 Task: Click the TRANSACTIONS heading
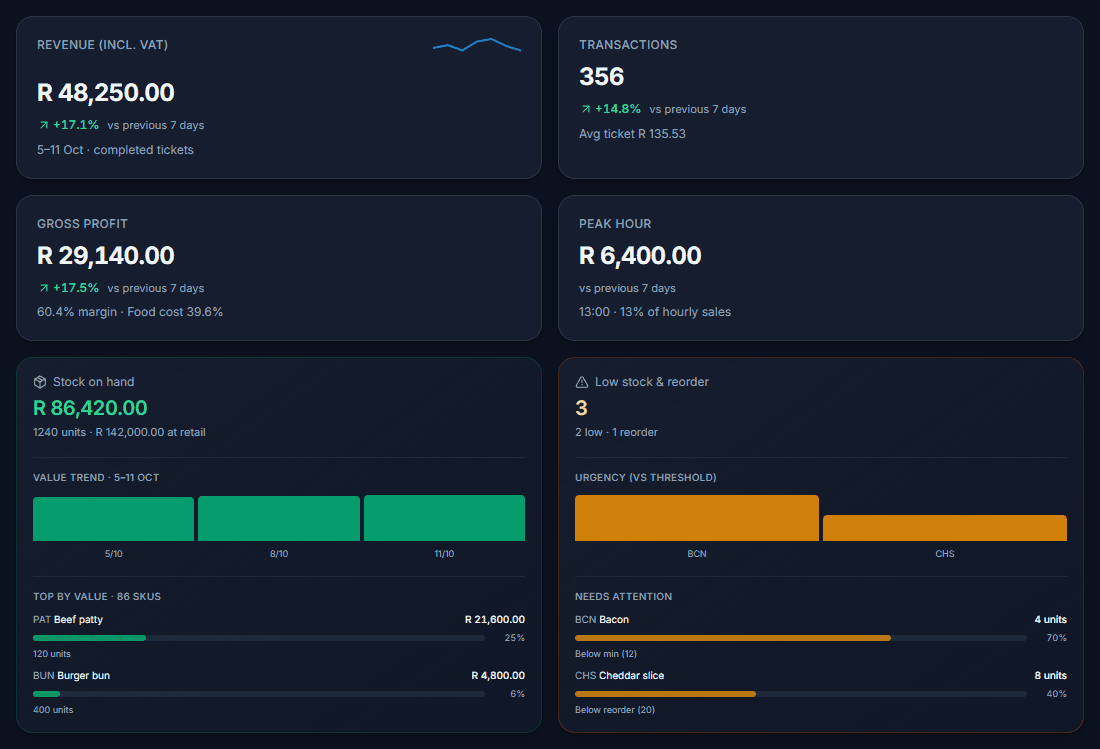[628, 45]
